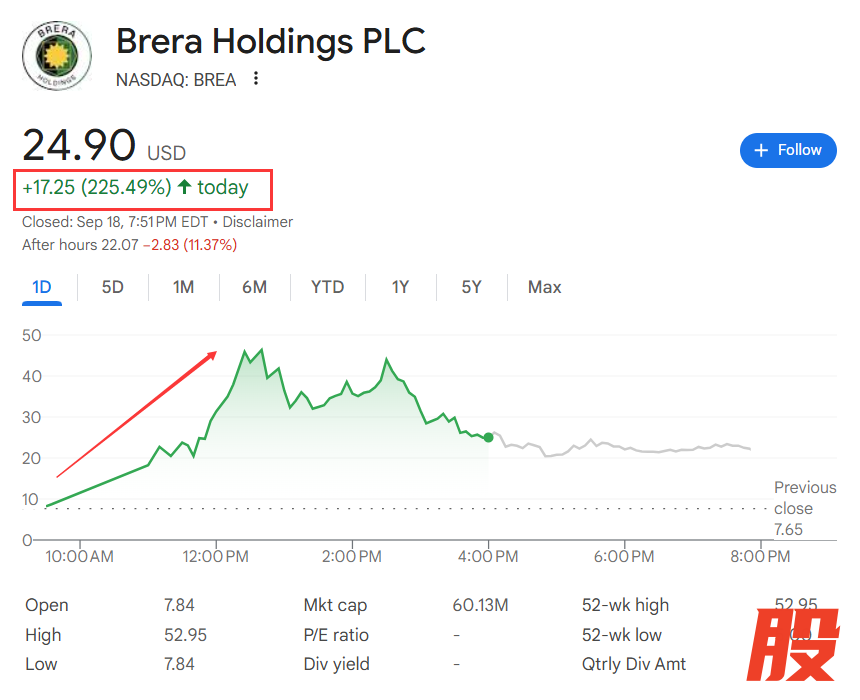
Task: Switch to the 5Y chart tab
Action: (x=471, y=288)
